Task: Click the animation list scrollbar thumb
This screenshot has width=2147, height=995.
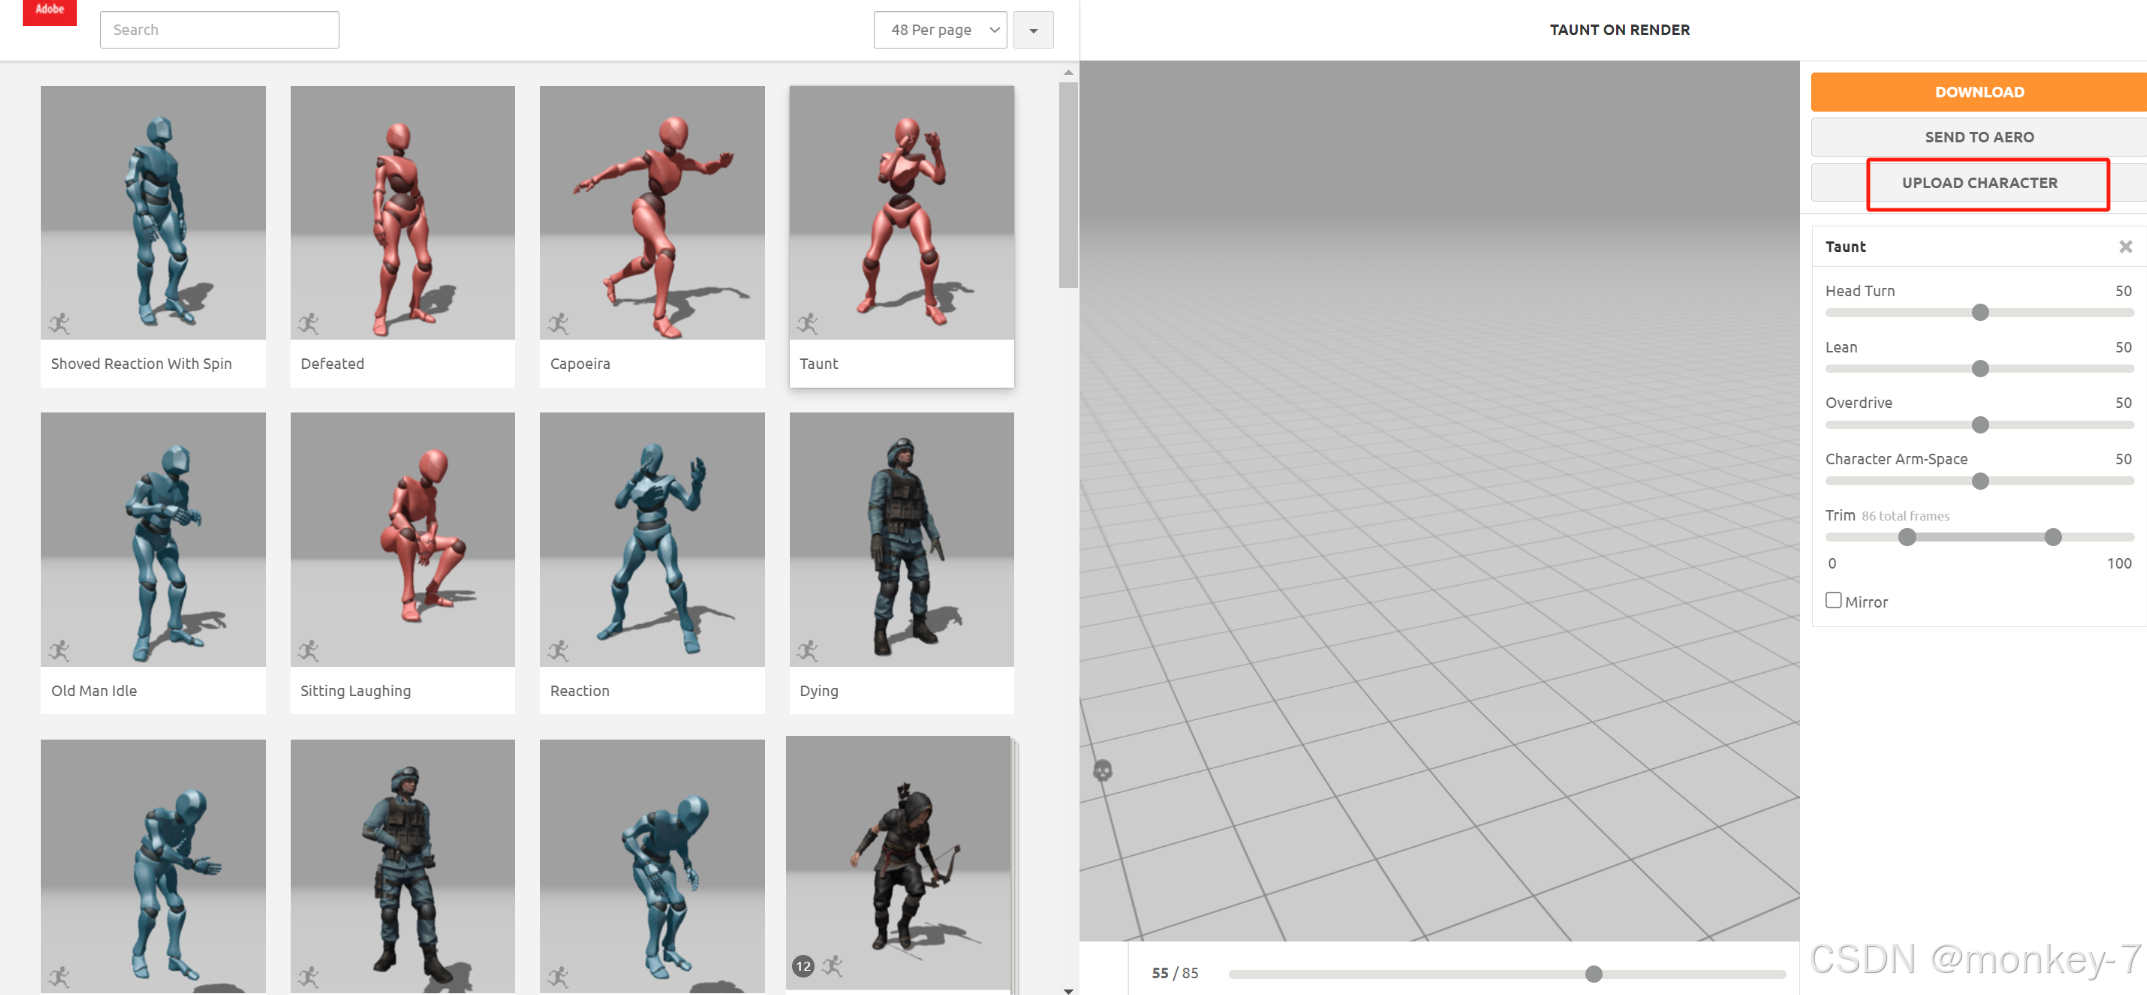Action: coord(1068,185)
